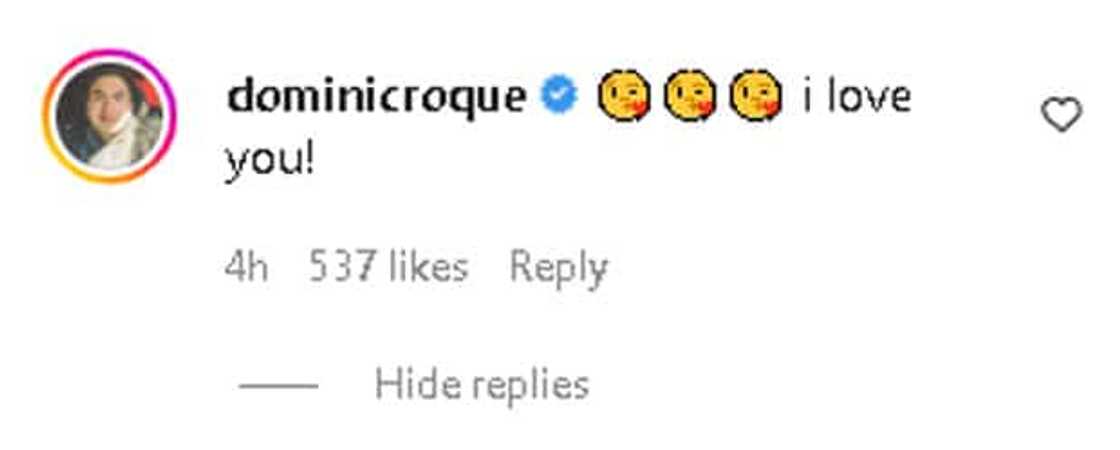Like the comment with the heart icon
This screenshot has width=1120, height=450.
click(x=1061, y=116)
